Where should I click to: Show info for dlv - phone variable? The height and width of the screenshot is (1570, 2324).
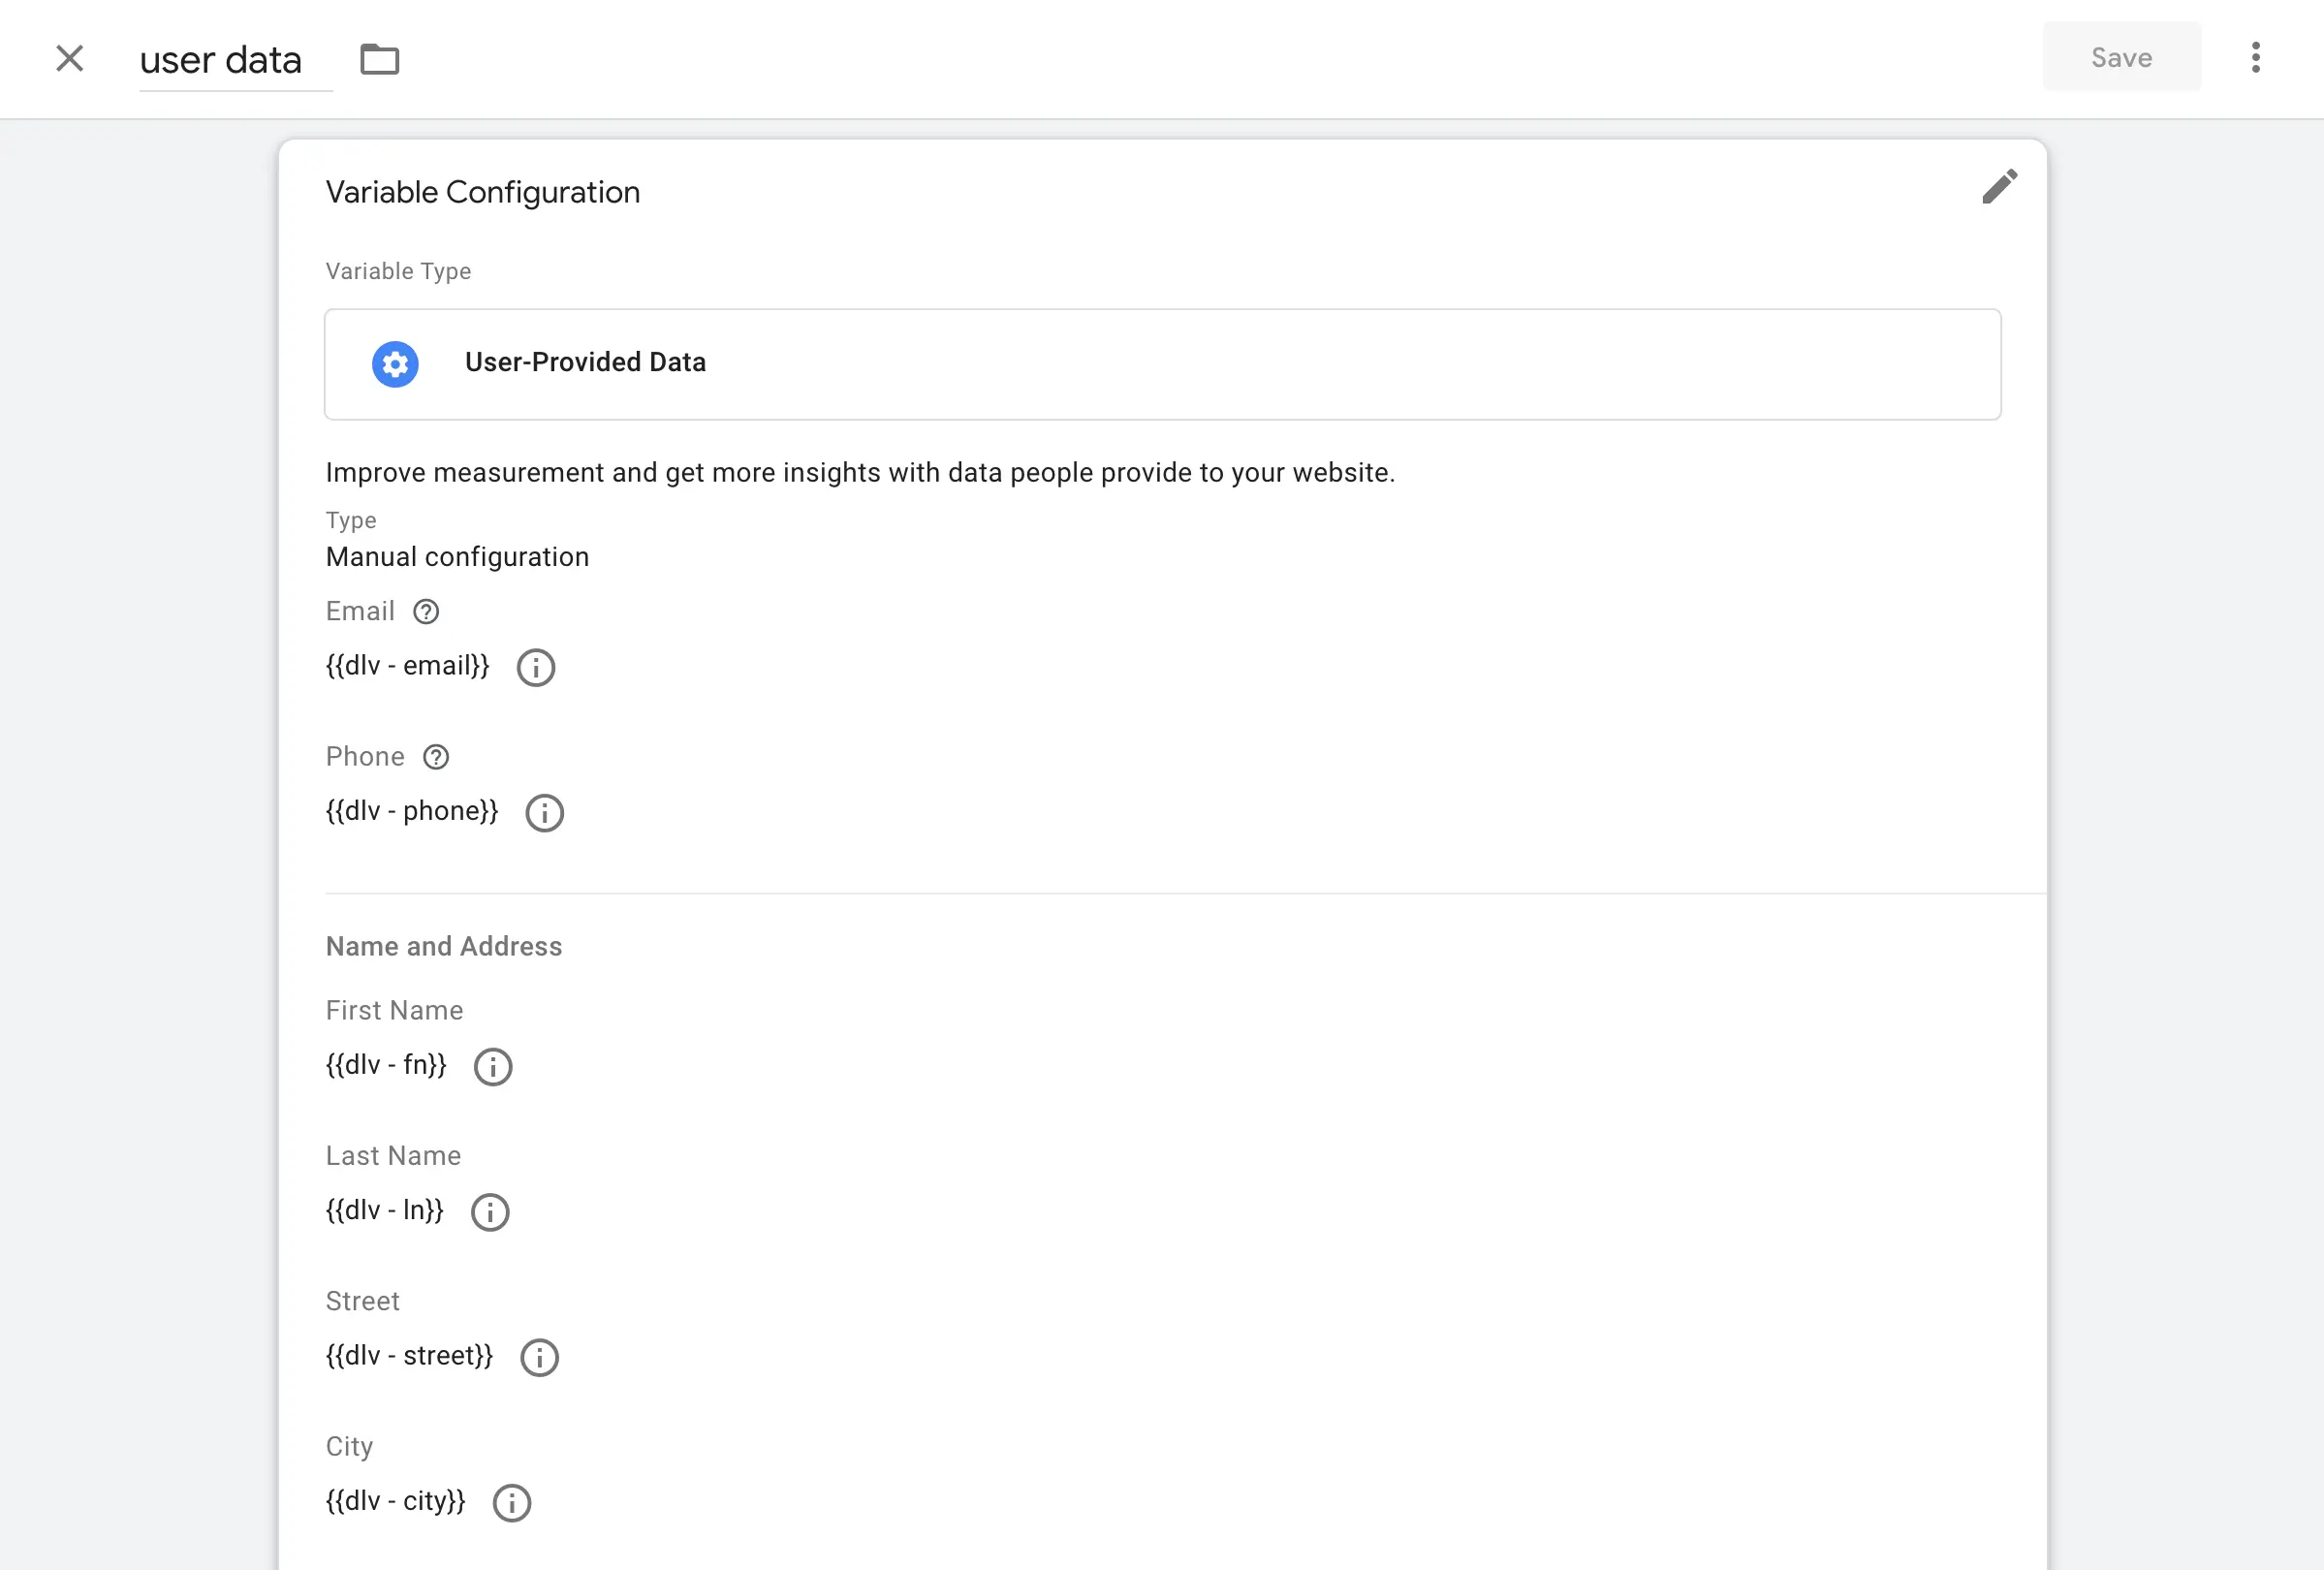click(x=545, y=813)
